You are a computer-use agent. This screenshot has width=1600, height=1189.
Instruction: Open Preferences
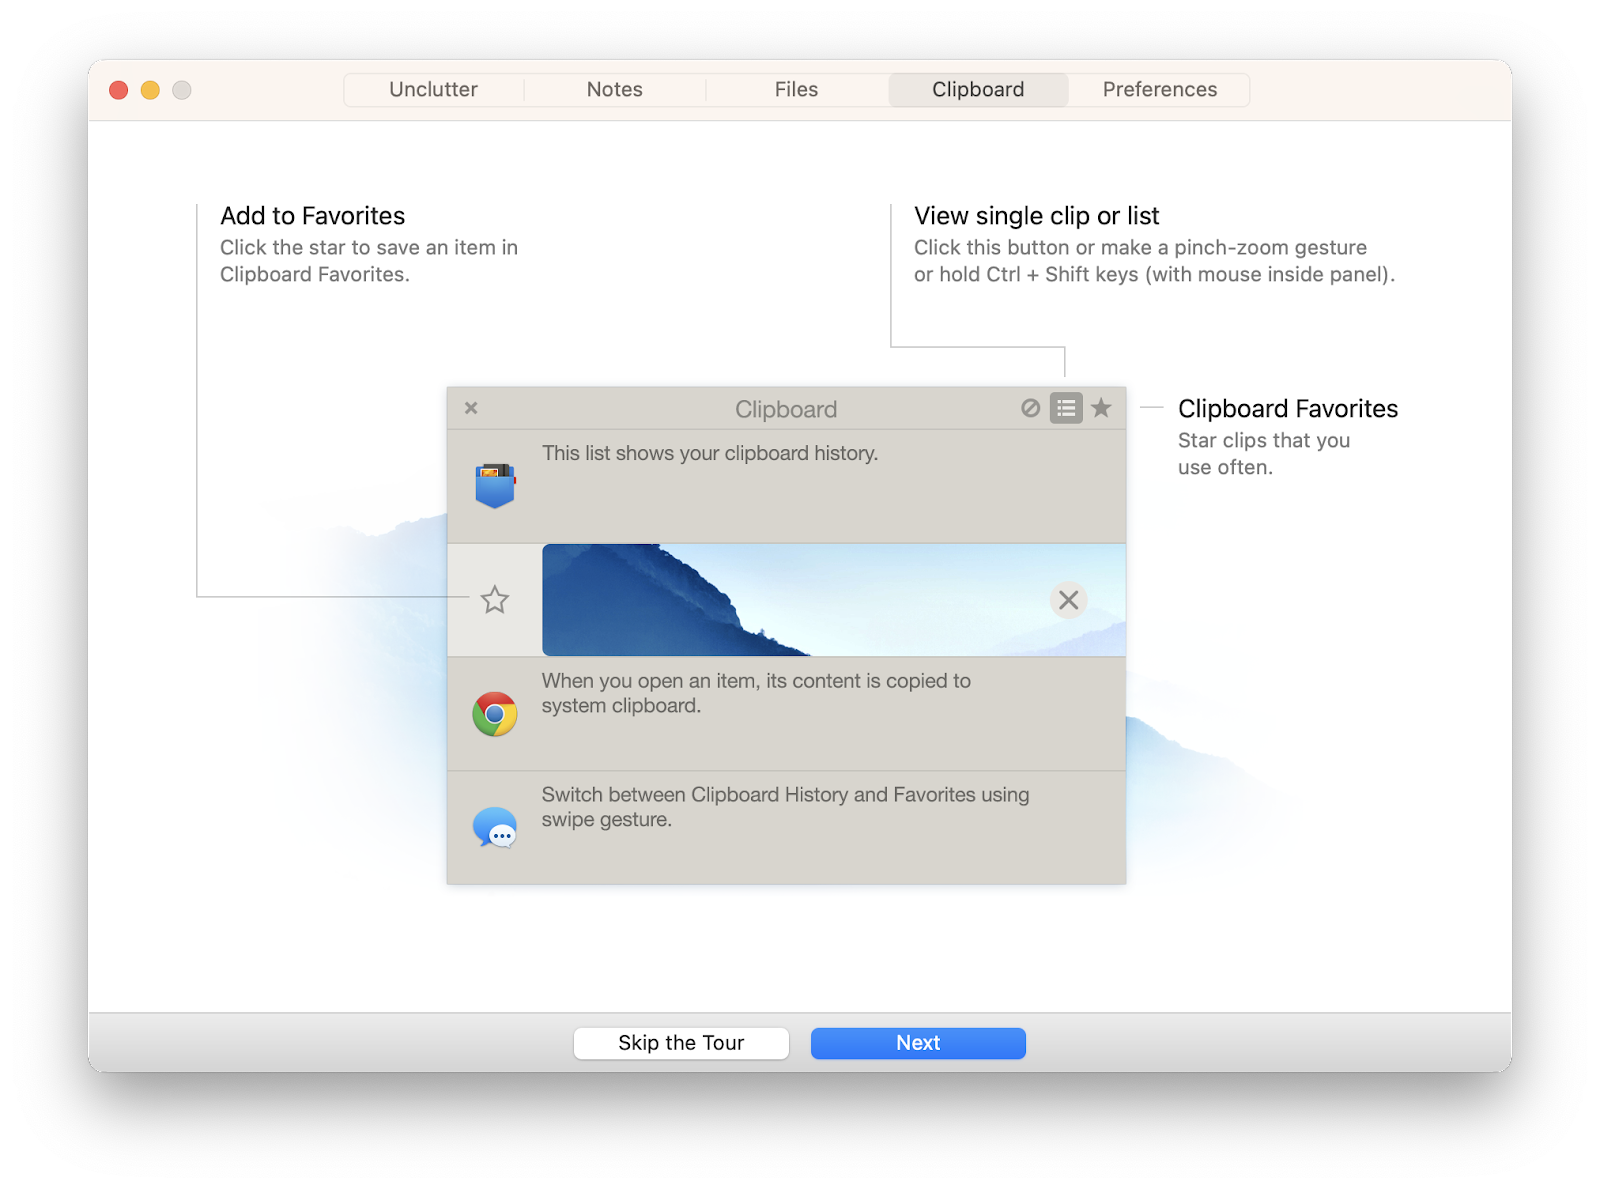pyautogui.click(x=1159, y=89)
